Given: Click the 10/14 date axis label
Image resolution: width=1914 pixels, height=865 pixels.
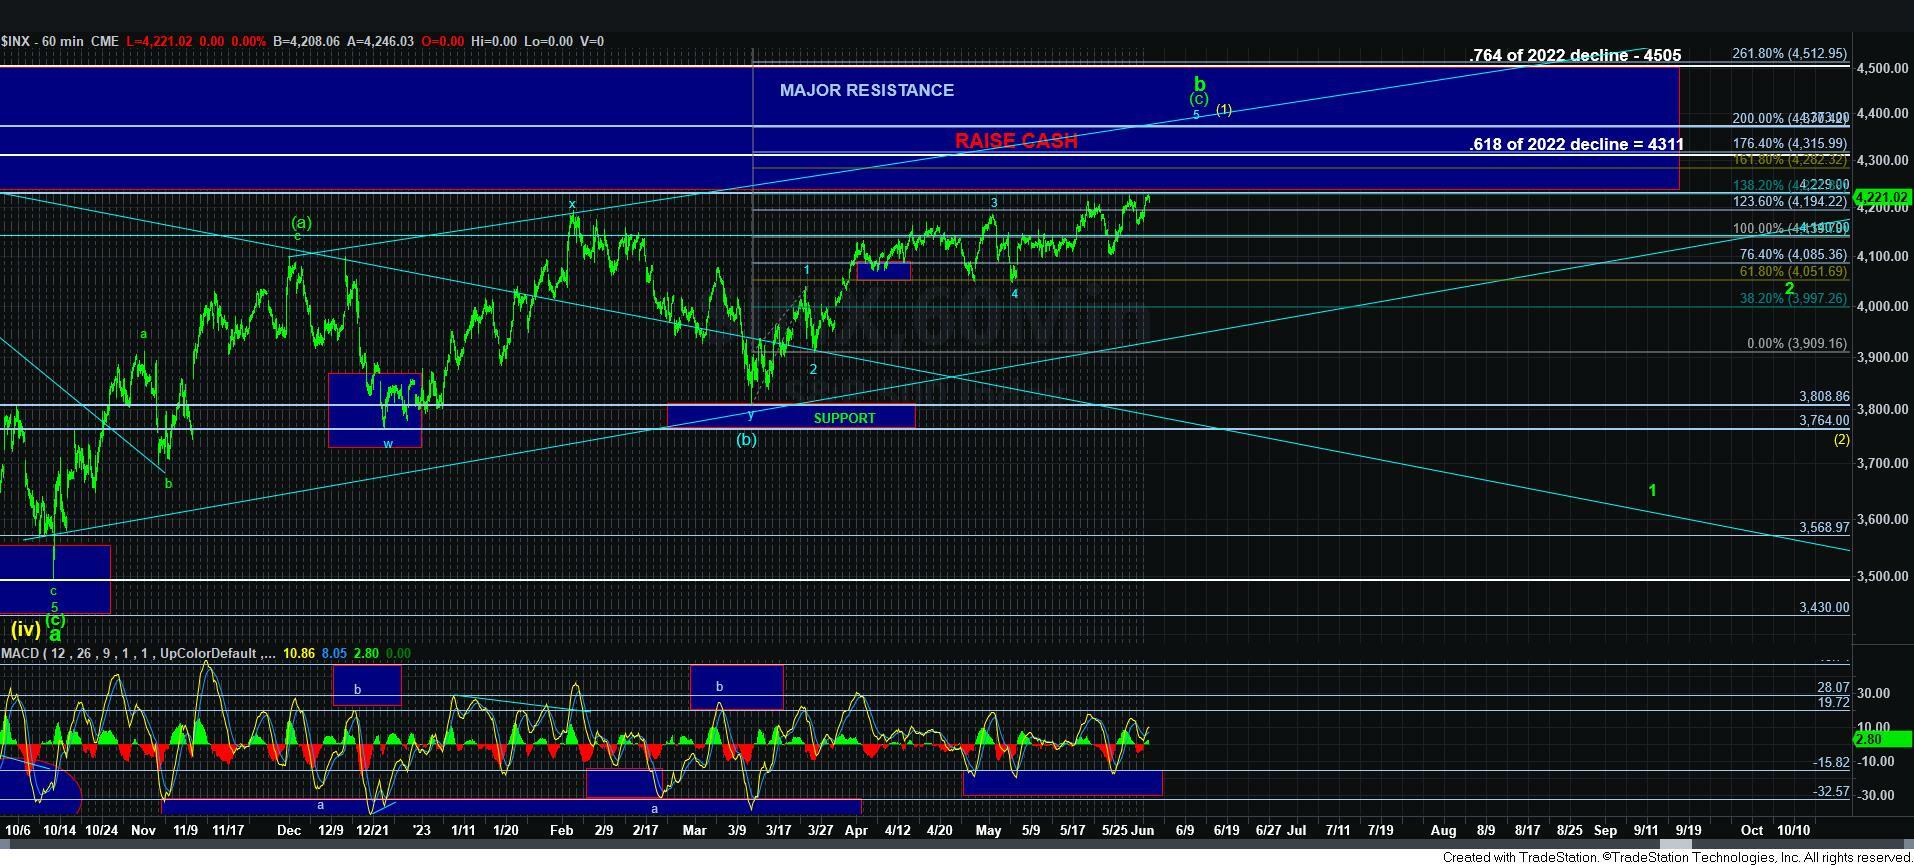Looking at the screenshot, I should click(59, 830).
